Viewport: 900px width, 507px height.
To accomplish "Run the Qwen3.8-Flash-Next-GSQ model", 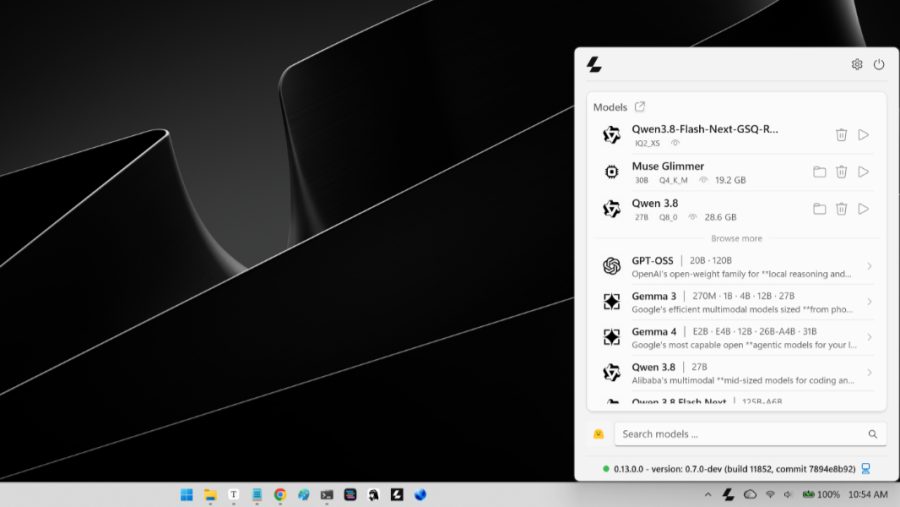I will click(863, 135).
